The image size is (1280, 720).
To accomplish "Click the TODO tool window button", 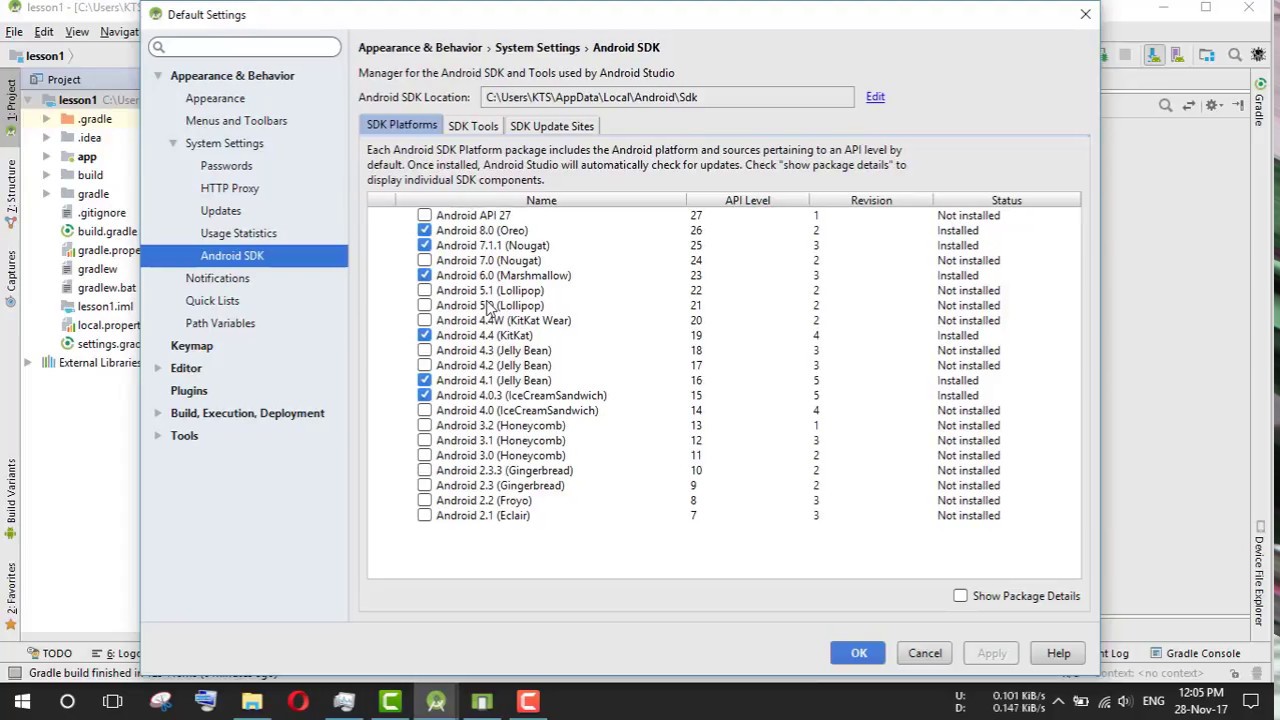I will 49,653.
